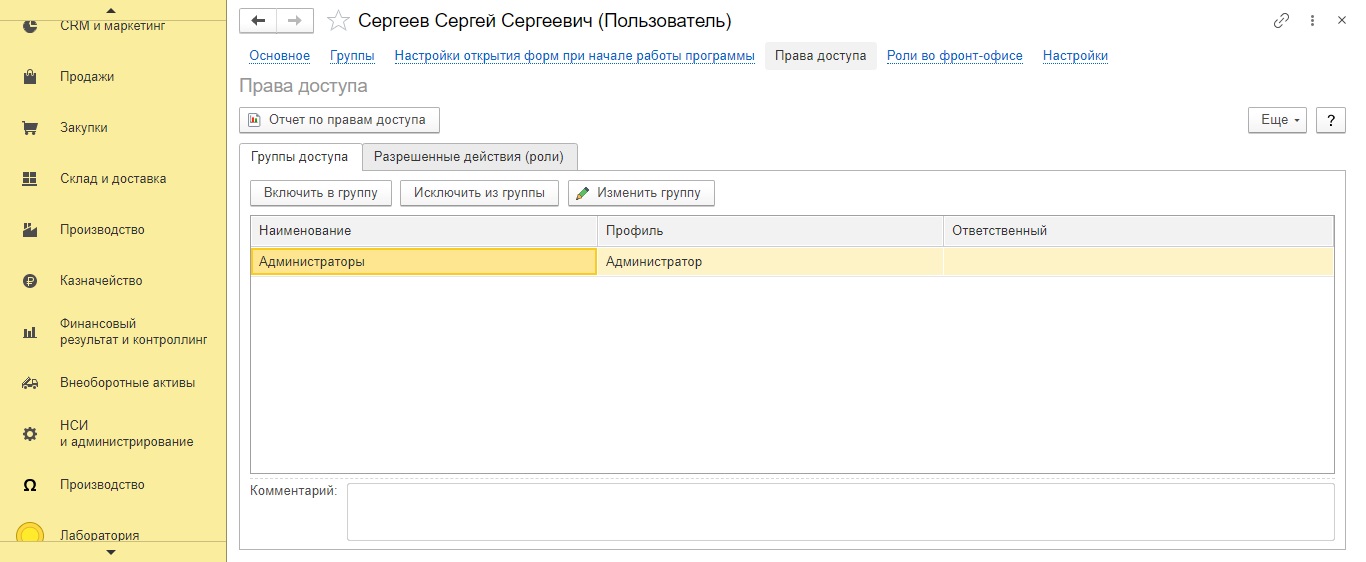Open the НСИ и администрирование section label
1366x562 pixels.
tap(127, 434)
